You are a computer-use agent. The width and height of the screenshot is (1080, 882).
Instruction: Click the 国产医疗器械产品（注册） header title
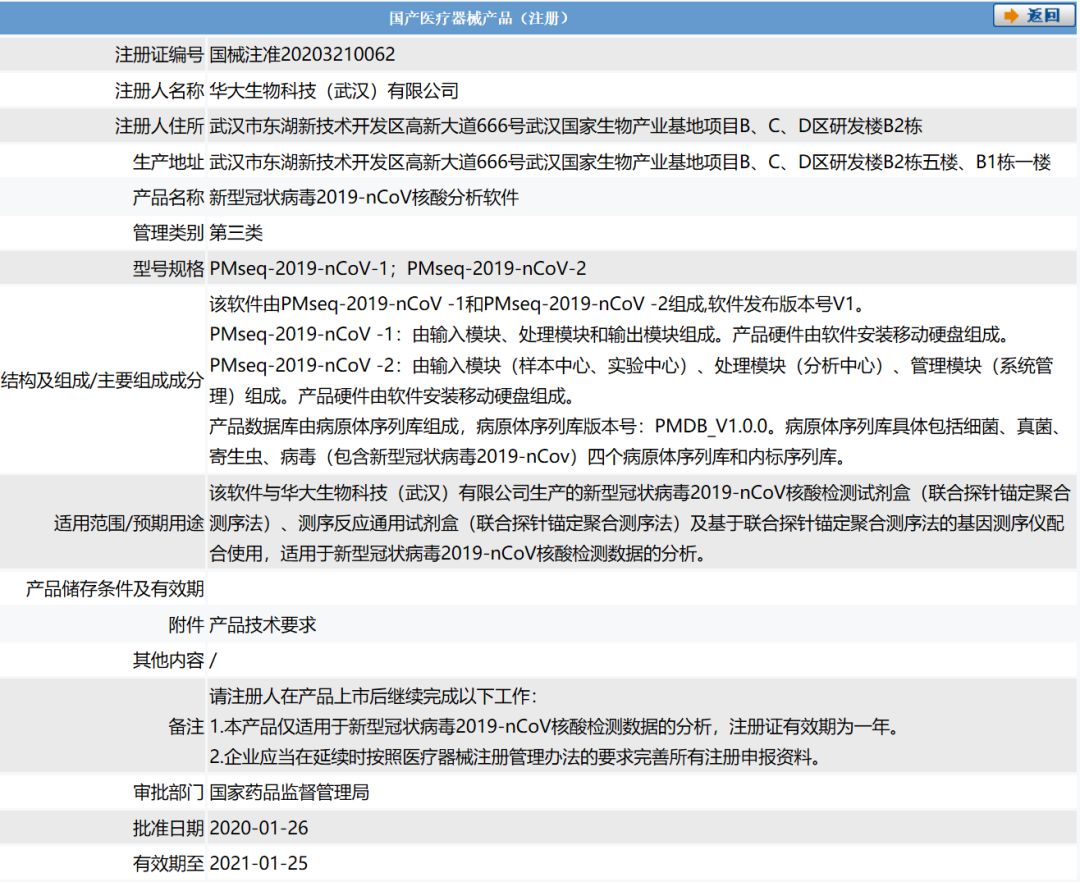[478, 18]
